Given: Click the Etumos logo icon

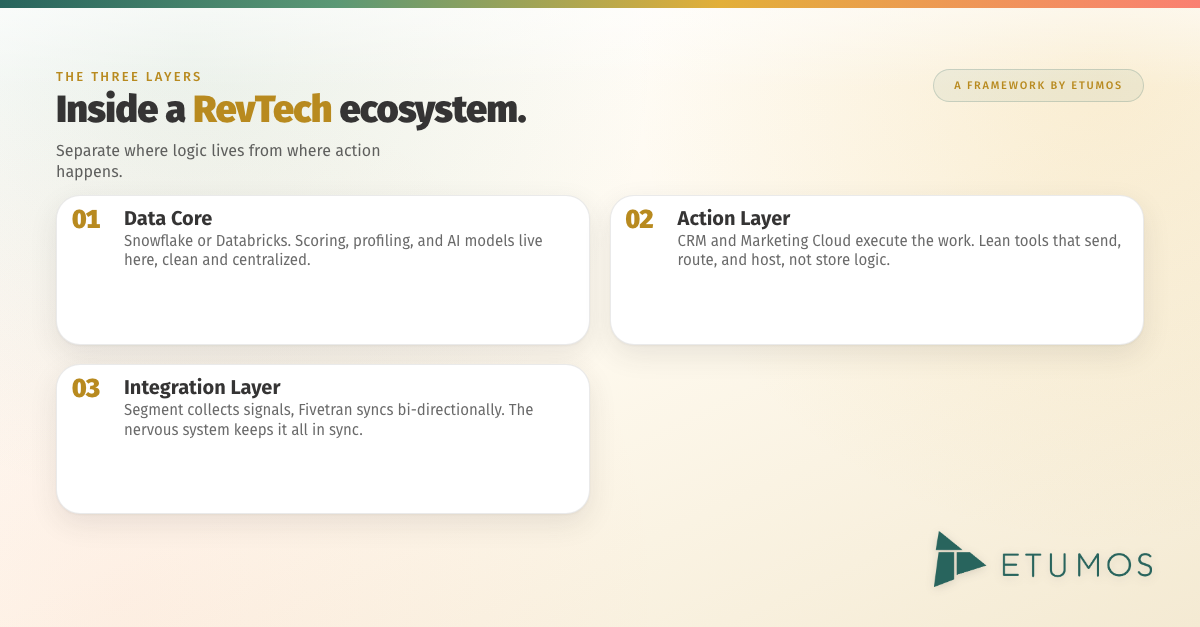Looking at the screenshot, I should 959,559.
